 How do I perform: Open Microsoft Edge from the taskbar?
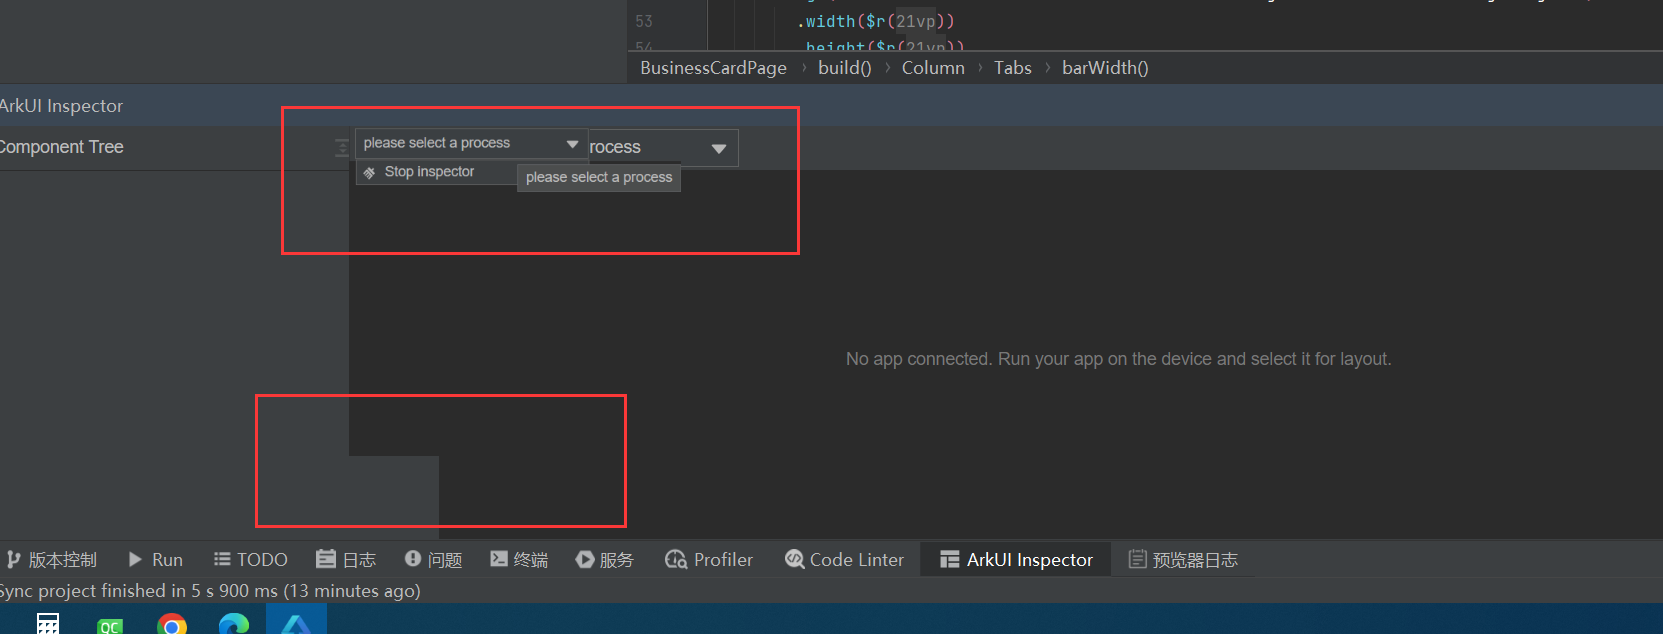click(234, 624)
